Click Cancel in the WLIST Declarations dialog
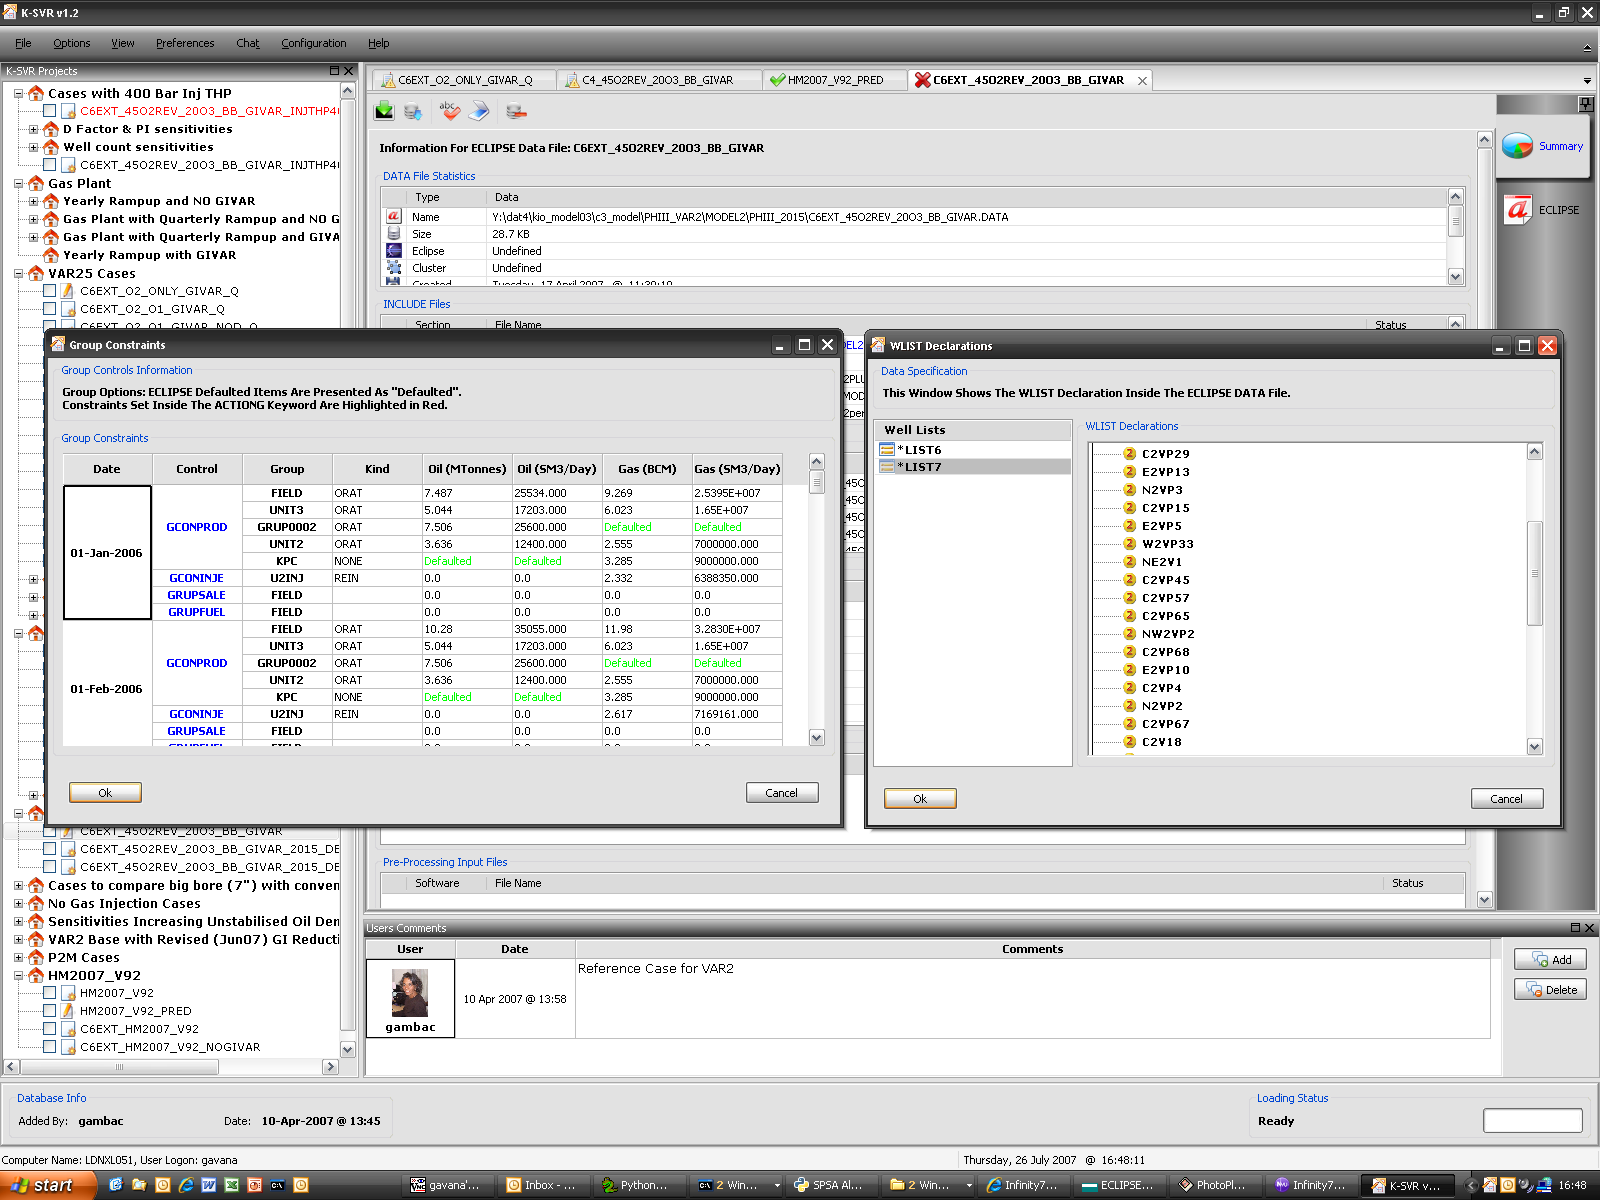 (x=1506, y=799)
